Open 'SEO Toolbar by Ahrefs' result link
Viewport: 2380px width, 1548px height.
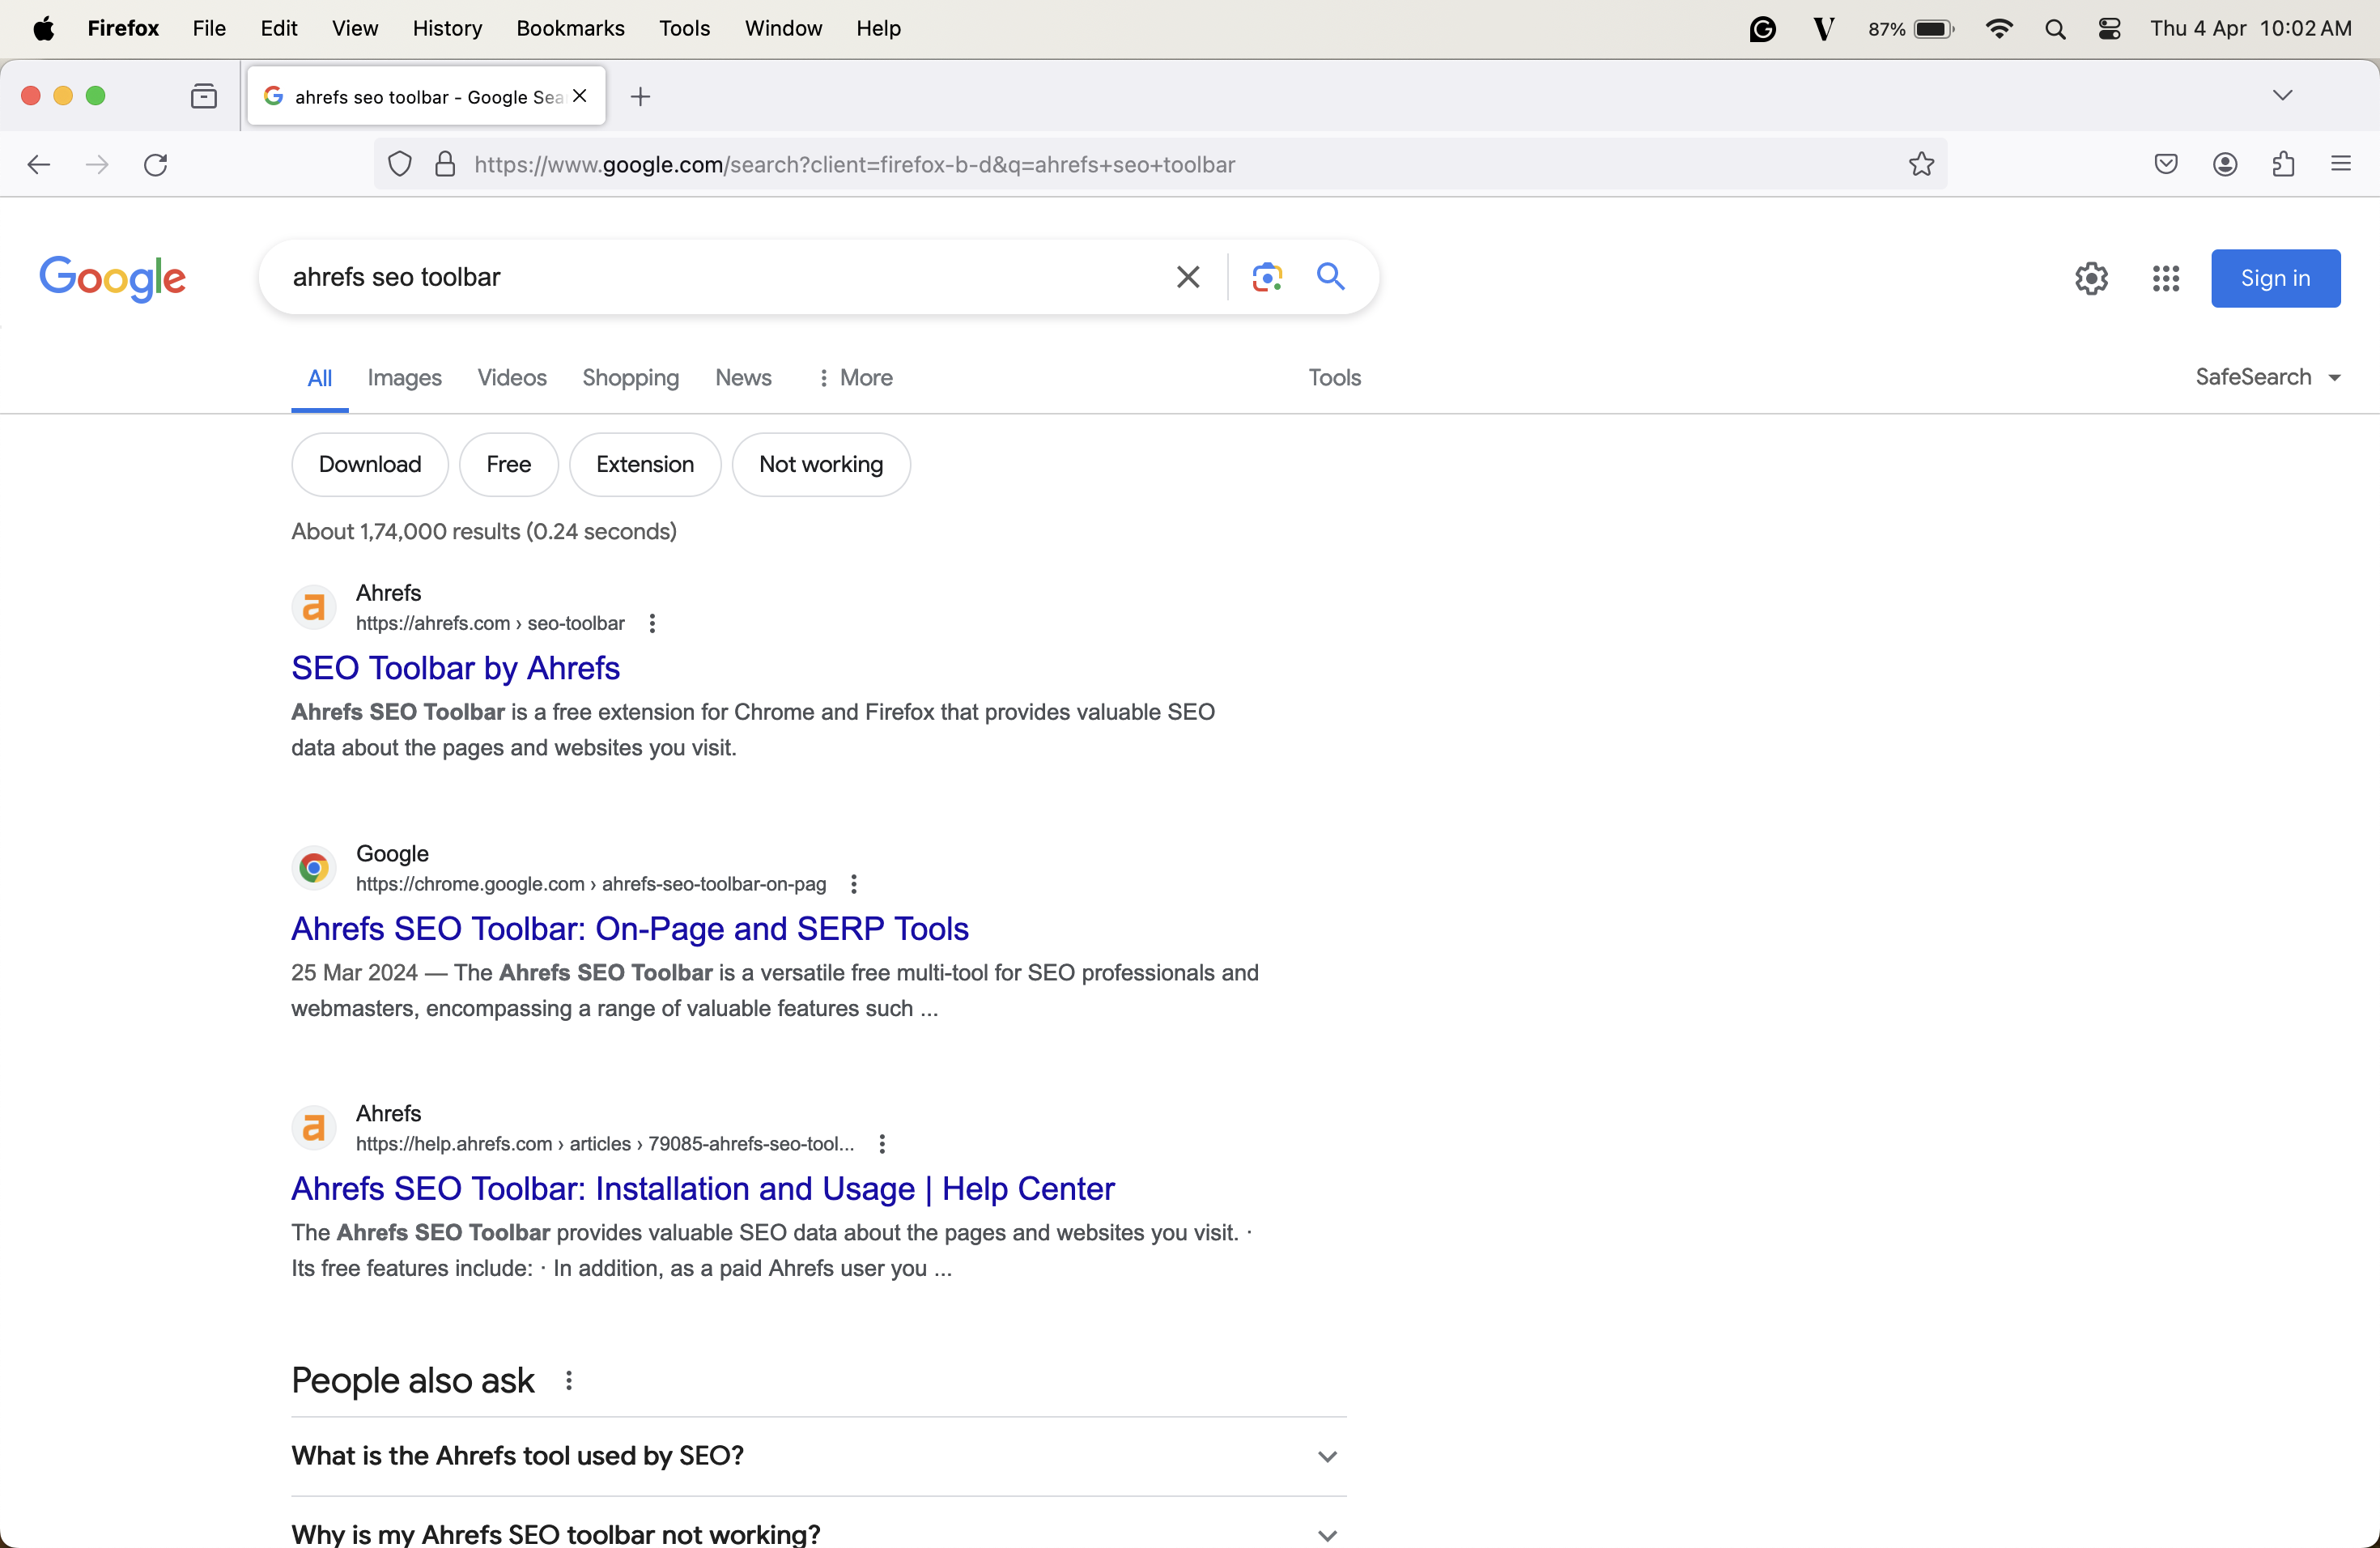[x=455, y=668]
